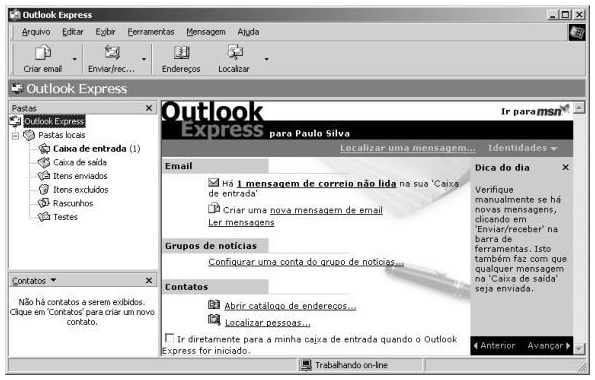Screen dimensions: 595x380
Task: Select the Caixa de saída folder icon
Action: pyautogui.click(x=44, y=162)
